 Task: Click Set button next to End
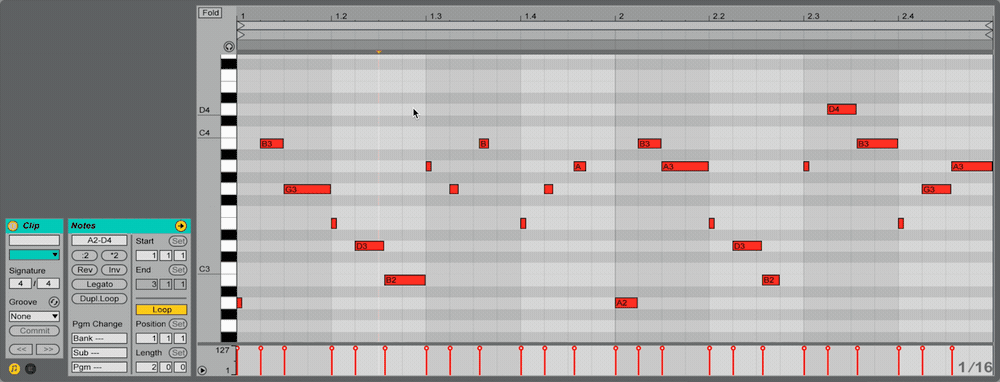178,270
